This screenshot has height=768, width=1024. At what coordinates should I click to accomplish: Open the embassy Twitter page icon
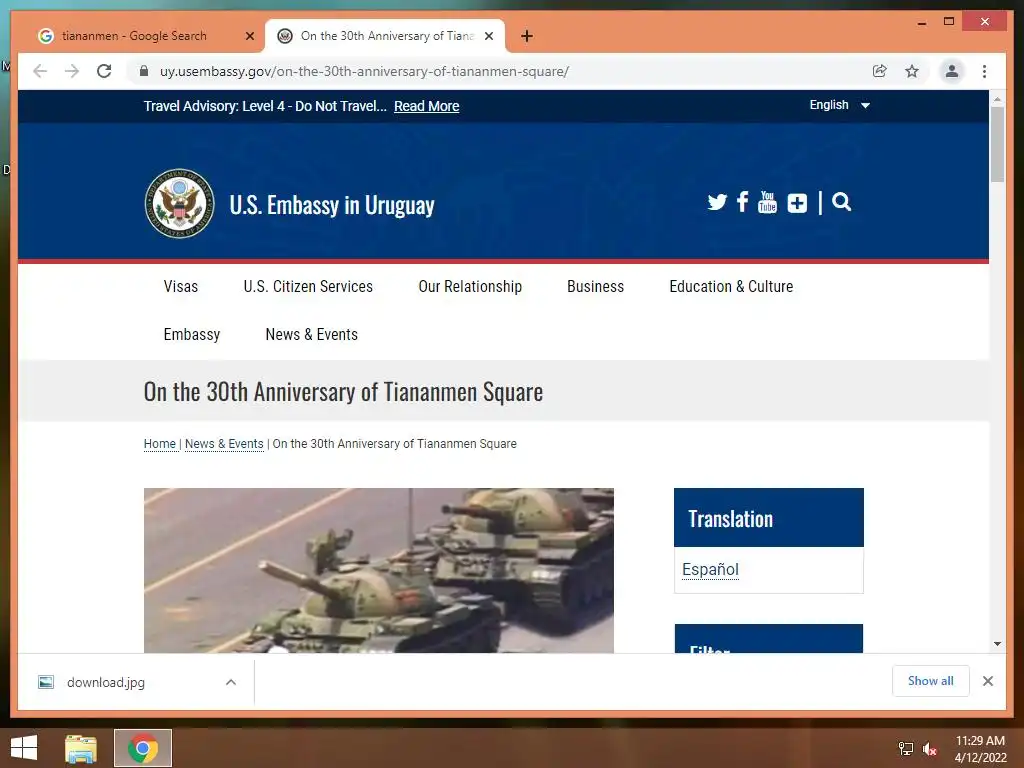click(716, 202)
